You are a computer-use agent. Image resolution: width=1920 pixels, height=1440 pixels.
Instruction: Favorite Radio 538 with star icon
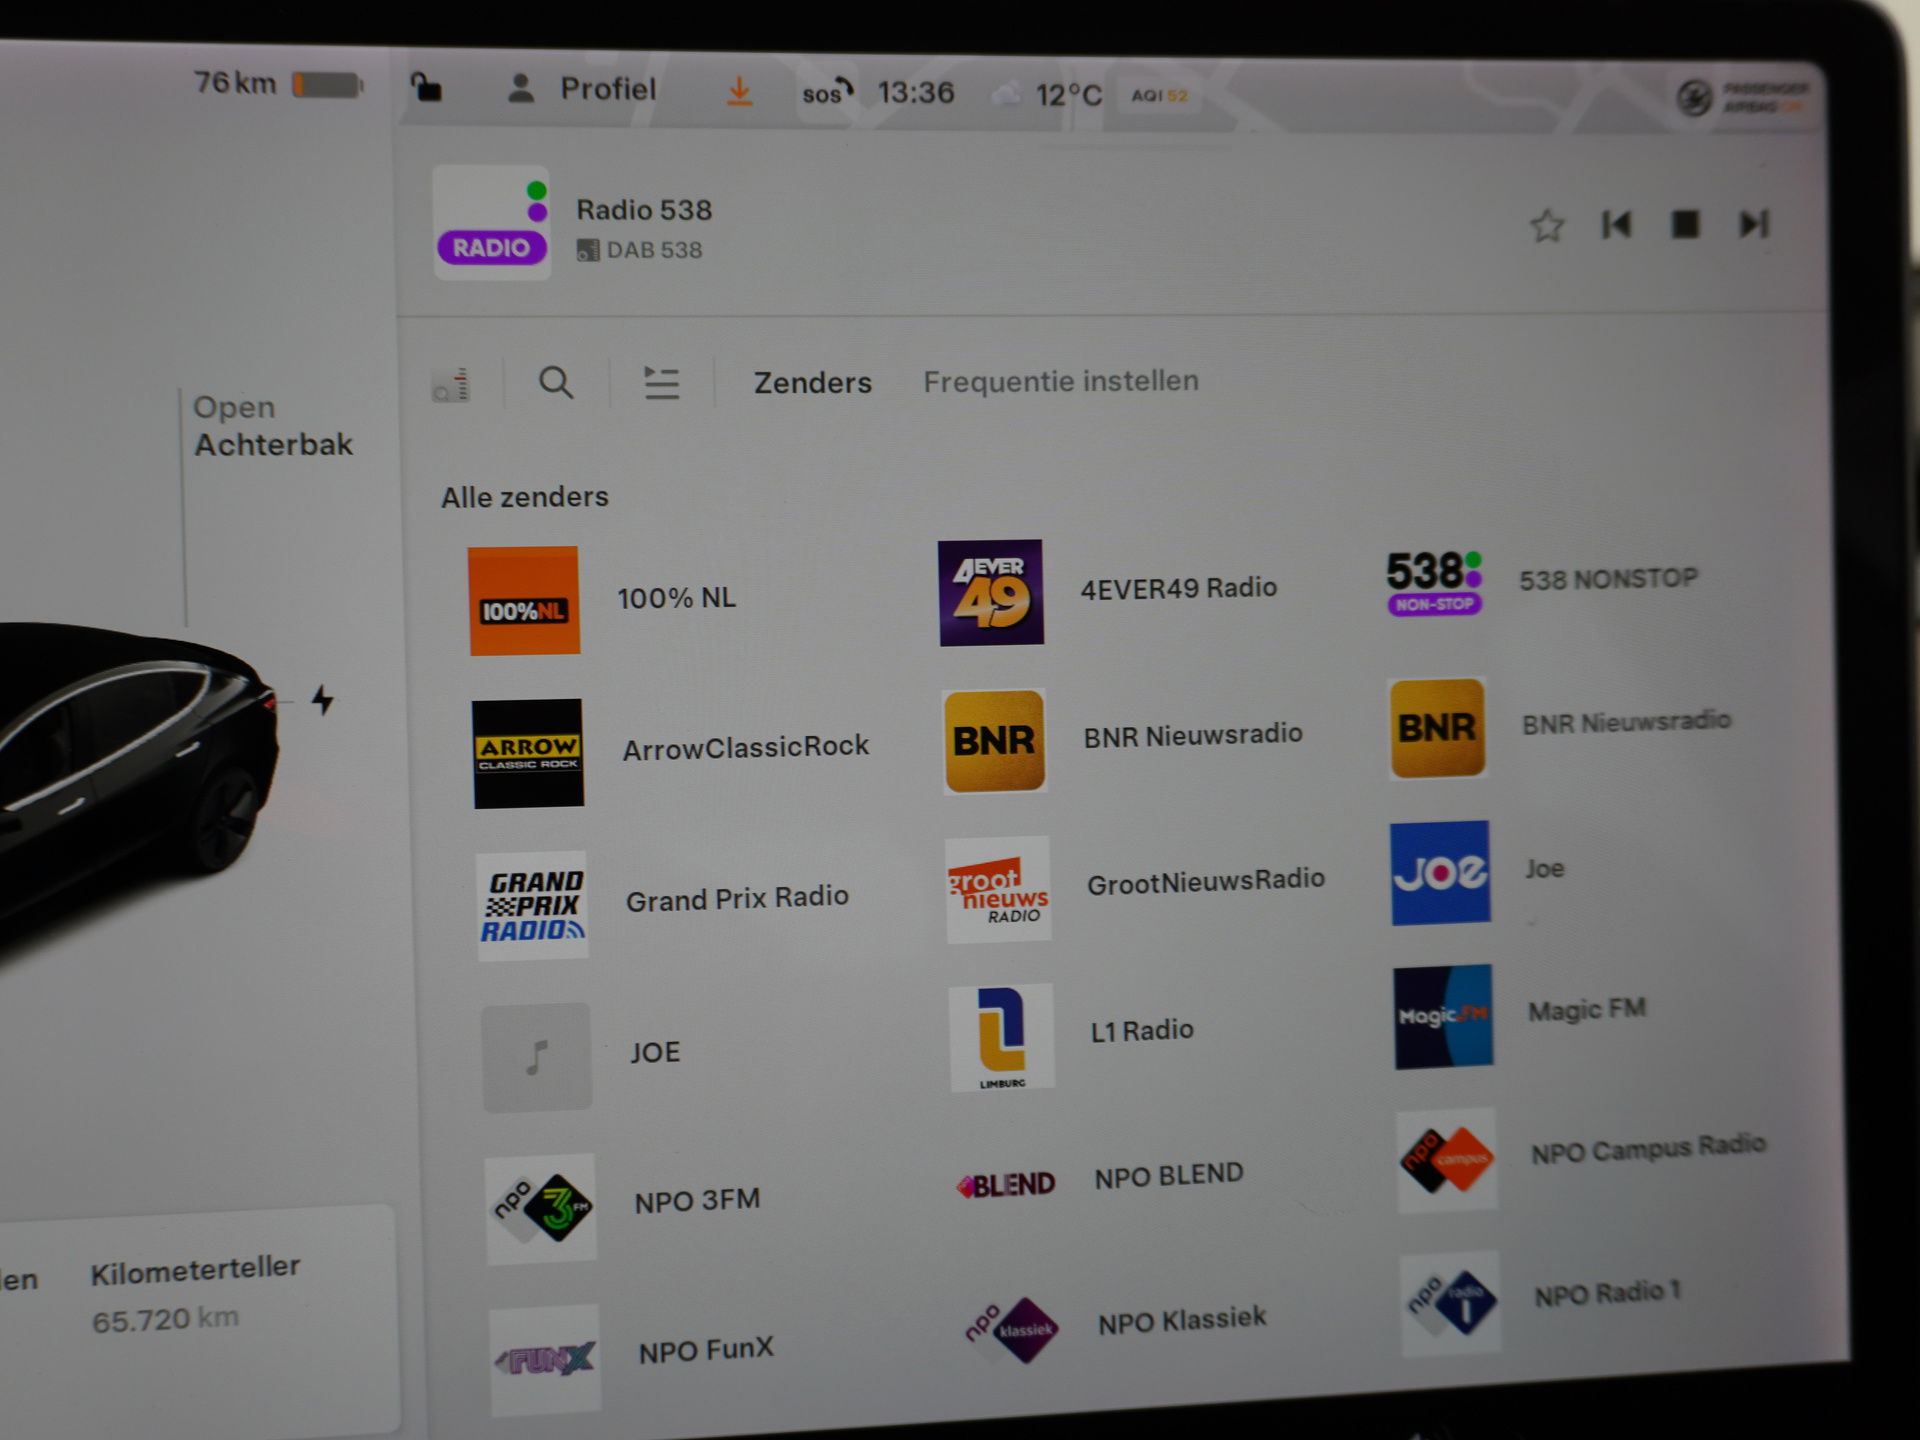tap(1546, 226)
